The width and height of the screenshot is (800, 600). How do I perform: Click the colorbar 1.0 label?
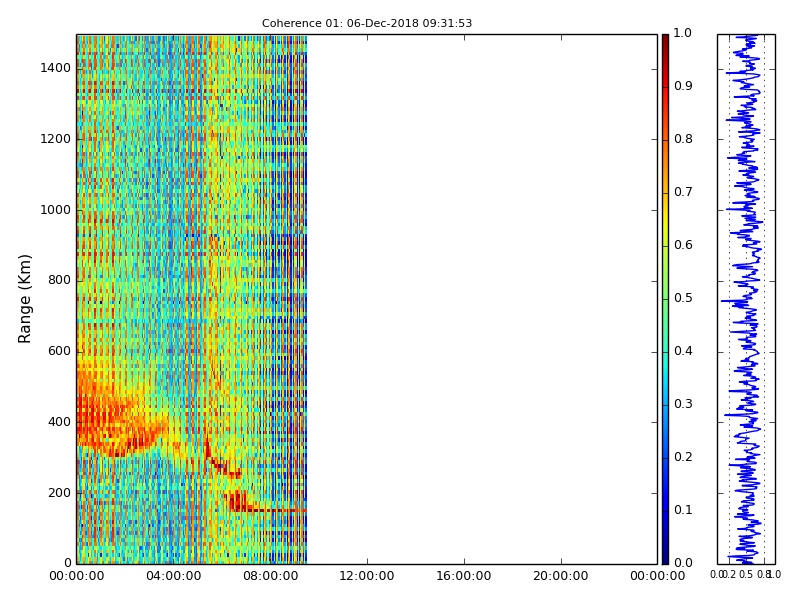[683, 33]
